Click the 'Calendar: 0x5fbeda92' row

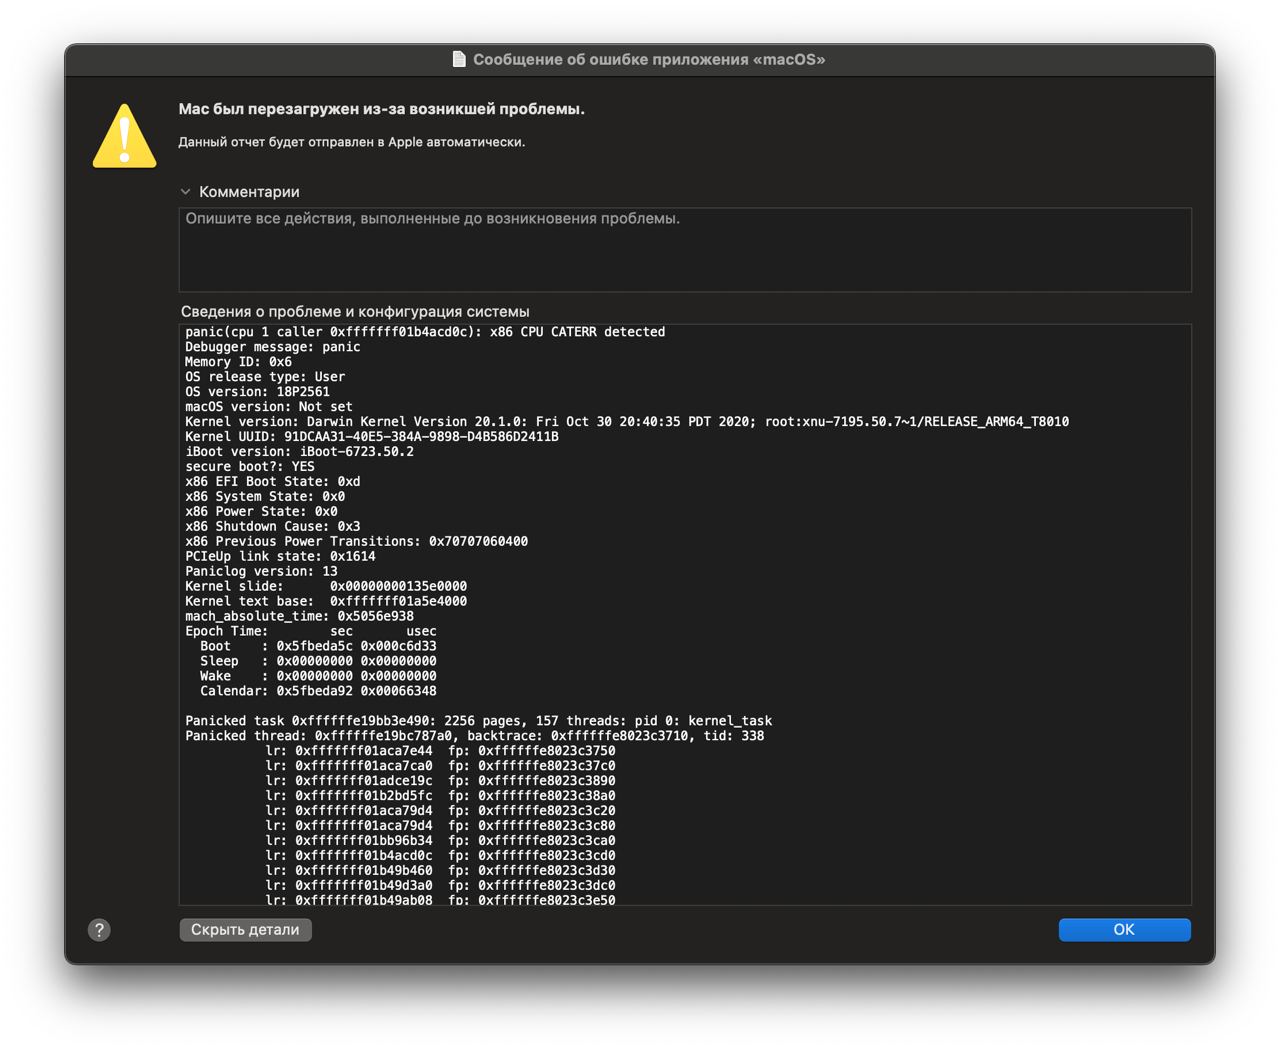tap(318, 692)
